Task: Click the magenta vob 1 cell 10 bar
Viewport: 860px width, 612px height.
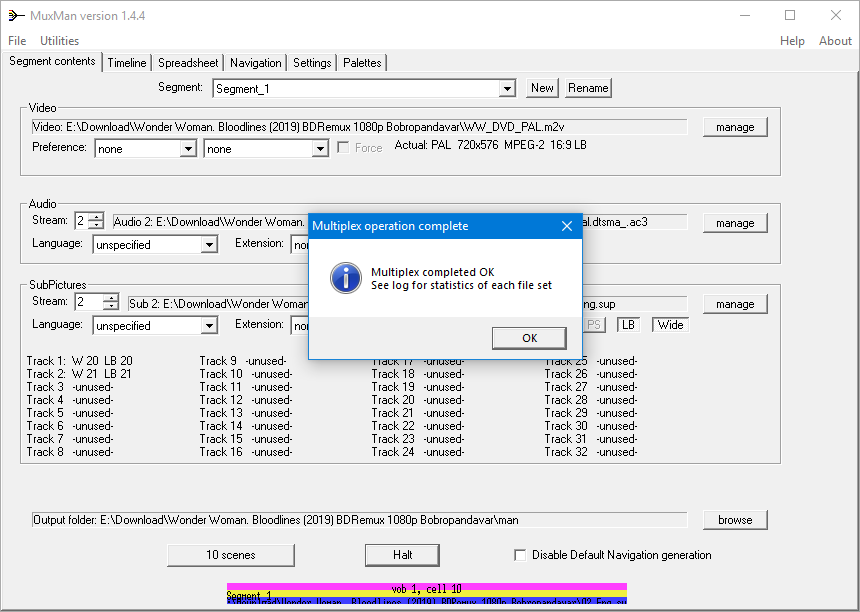Action: pos(427,588)
